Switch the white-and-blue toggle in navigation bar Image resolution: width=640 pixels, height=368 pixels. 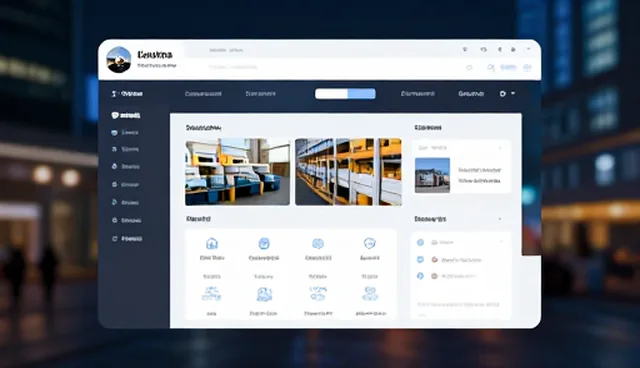click(345, 94)
